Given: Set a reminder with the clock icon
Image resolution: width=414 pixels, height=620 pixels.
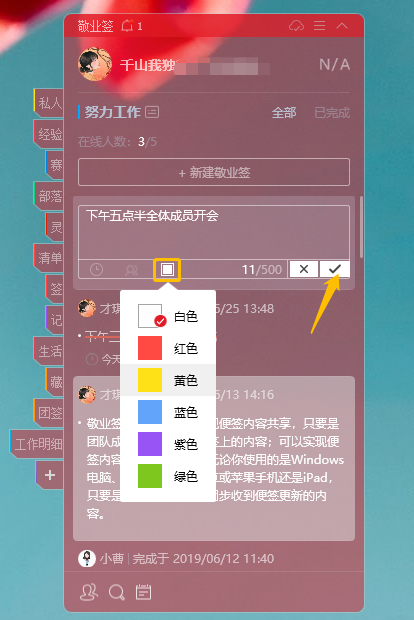Looking at the screenshot, I should (96, 270).
